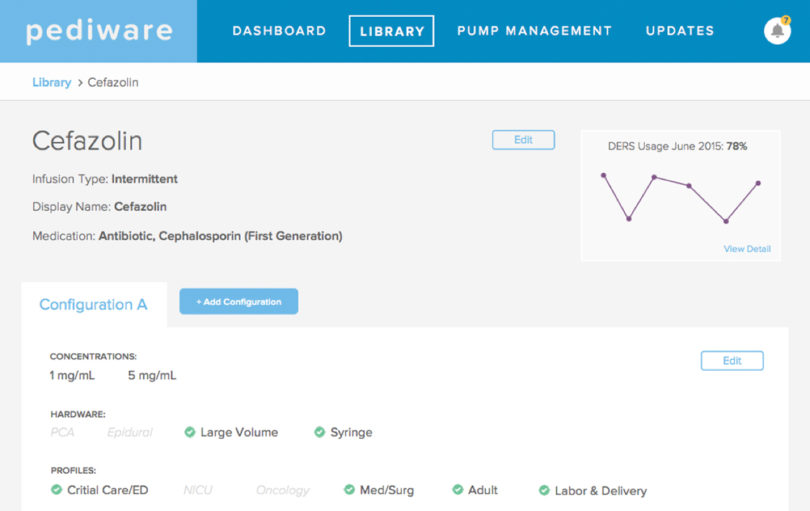Enable the NICU profile
This screenshot has width=810, height=511.
198,490
